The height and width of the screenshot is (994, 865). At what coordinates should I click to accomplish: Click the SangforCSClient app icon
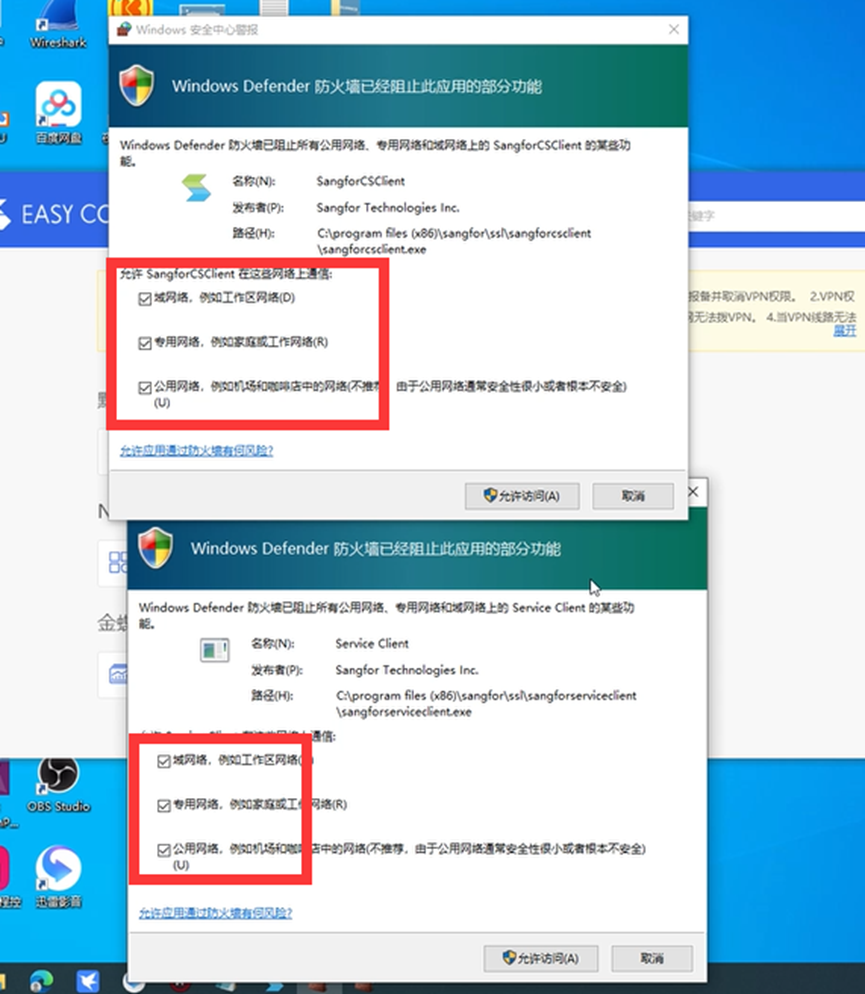tap(192, 189)
